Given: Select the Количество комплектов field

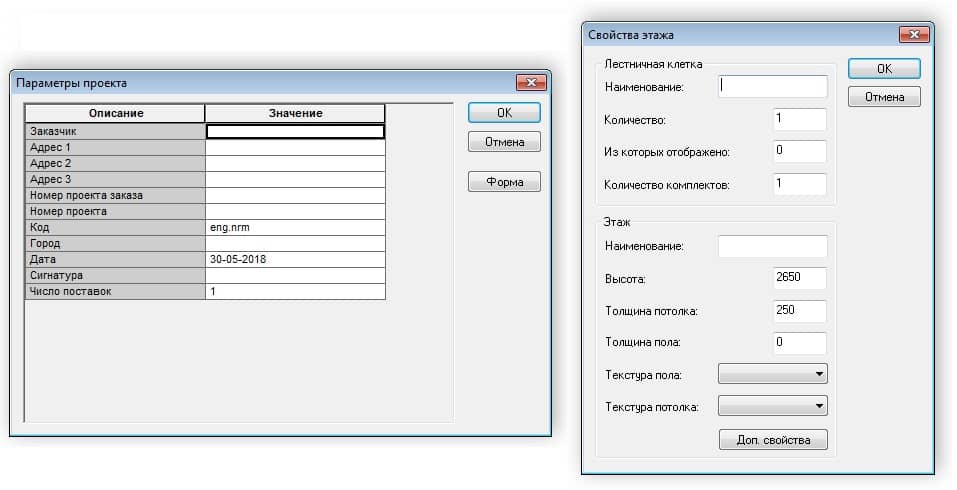Looking at the screenshot, I should coord(800,184).
